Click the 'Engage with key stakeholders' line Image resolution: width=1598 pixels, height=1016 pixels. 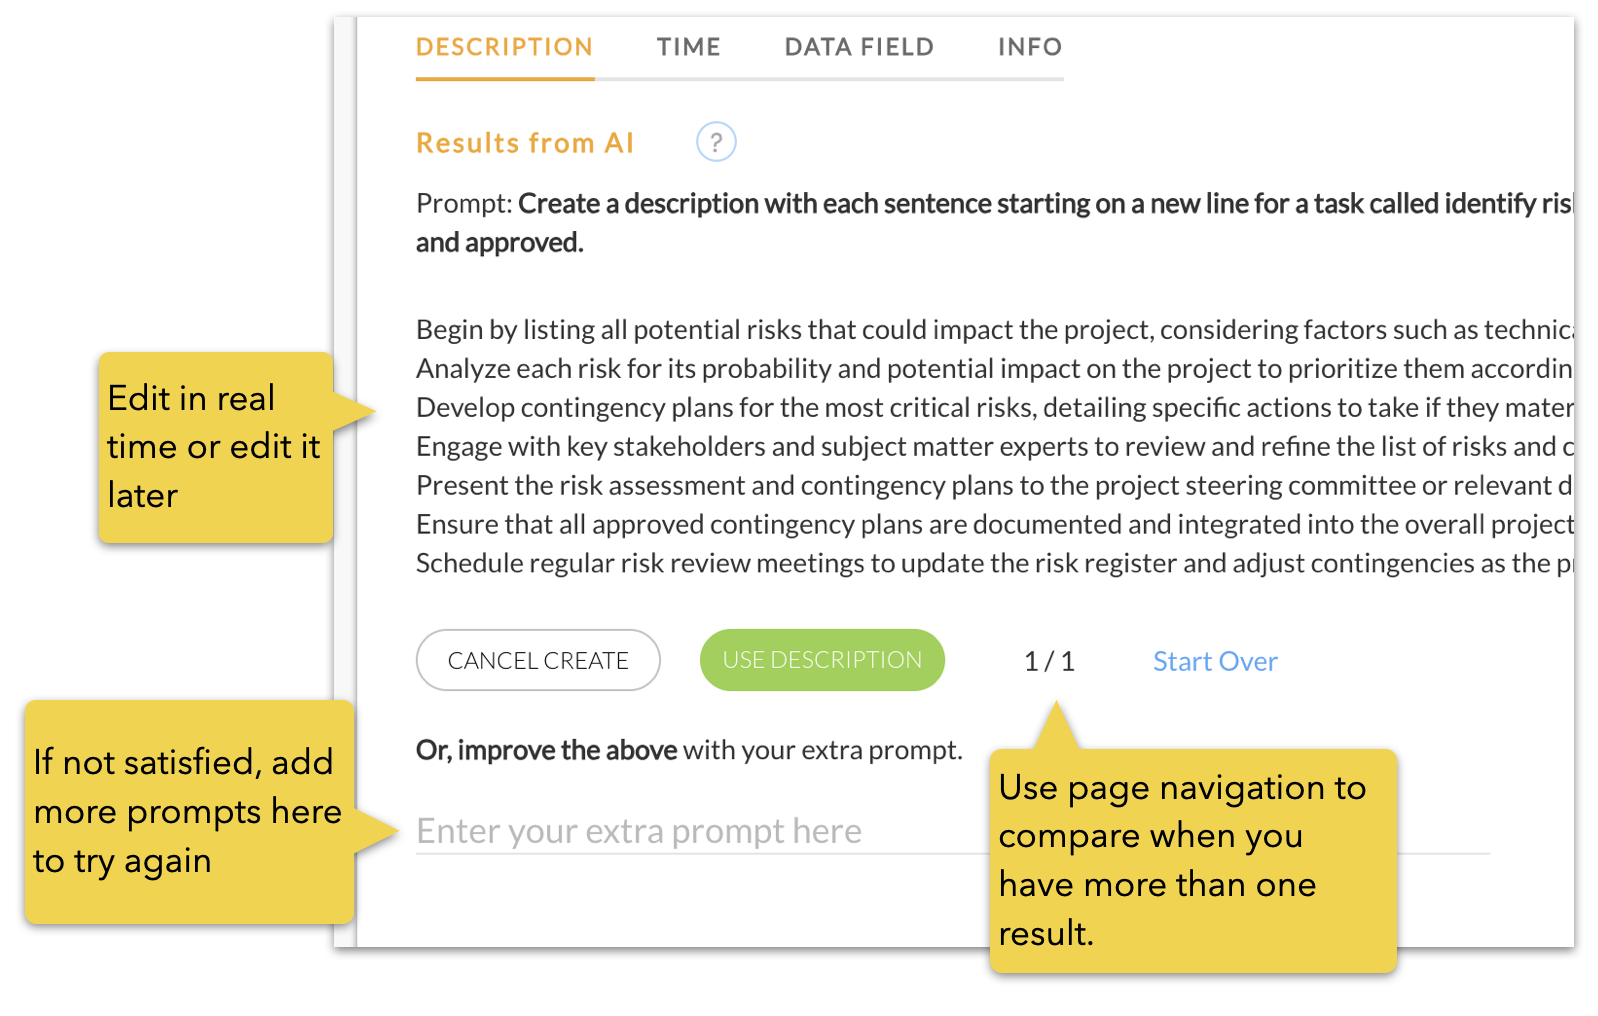[995, 447]
